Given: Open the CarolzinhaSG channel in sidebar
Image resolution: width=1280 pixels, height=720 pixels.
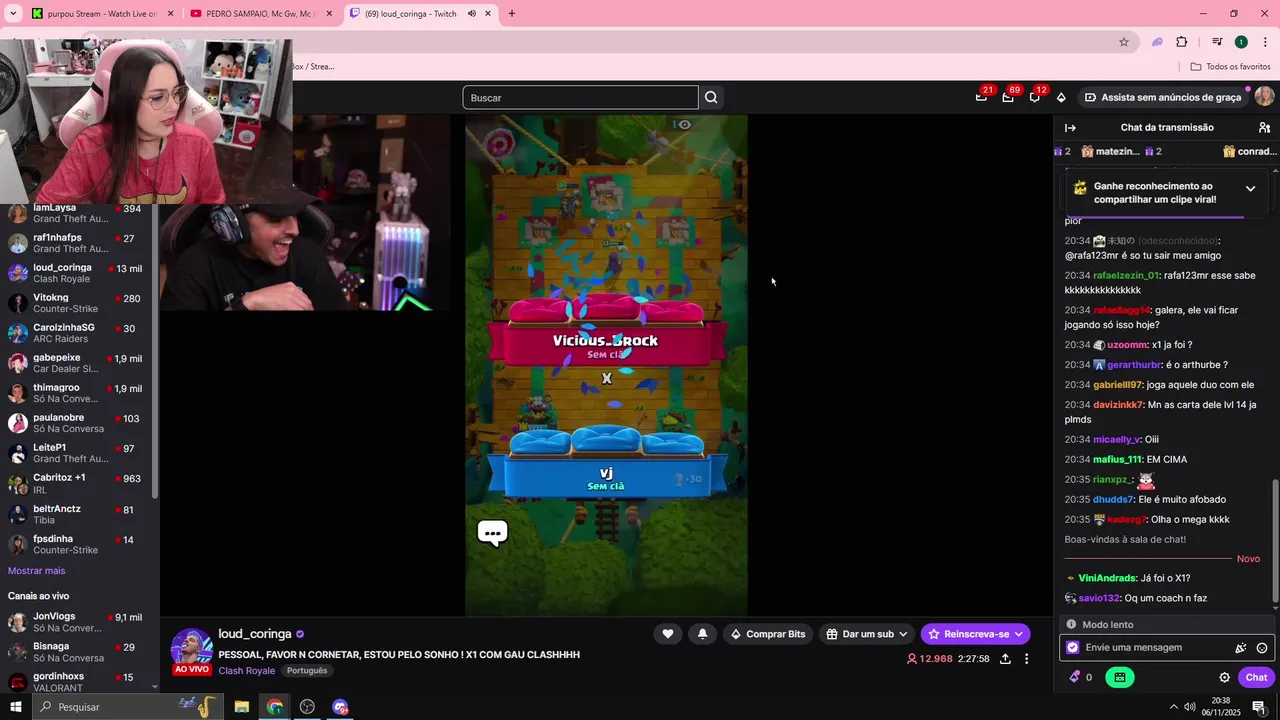Looking at the screenshot, I should point(76,333).
